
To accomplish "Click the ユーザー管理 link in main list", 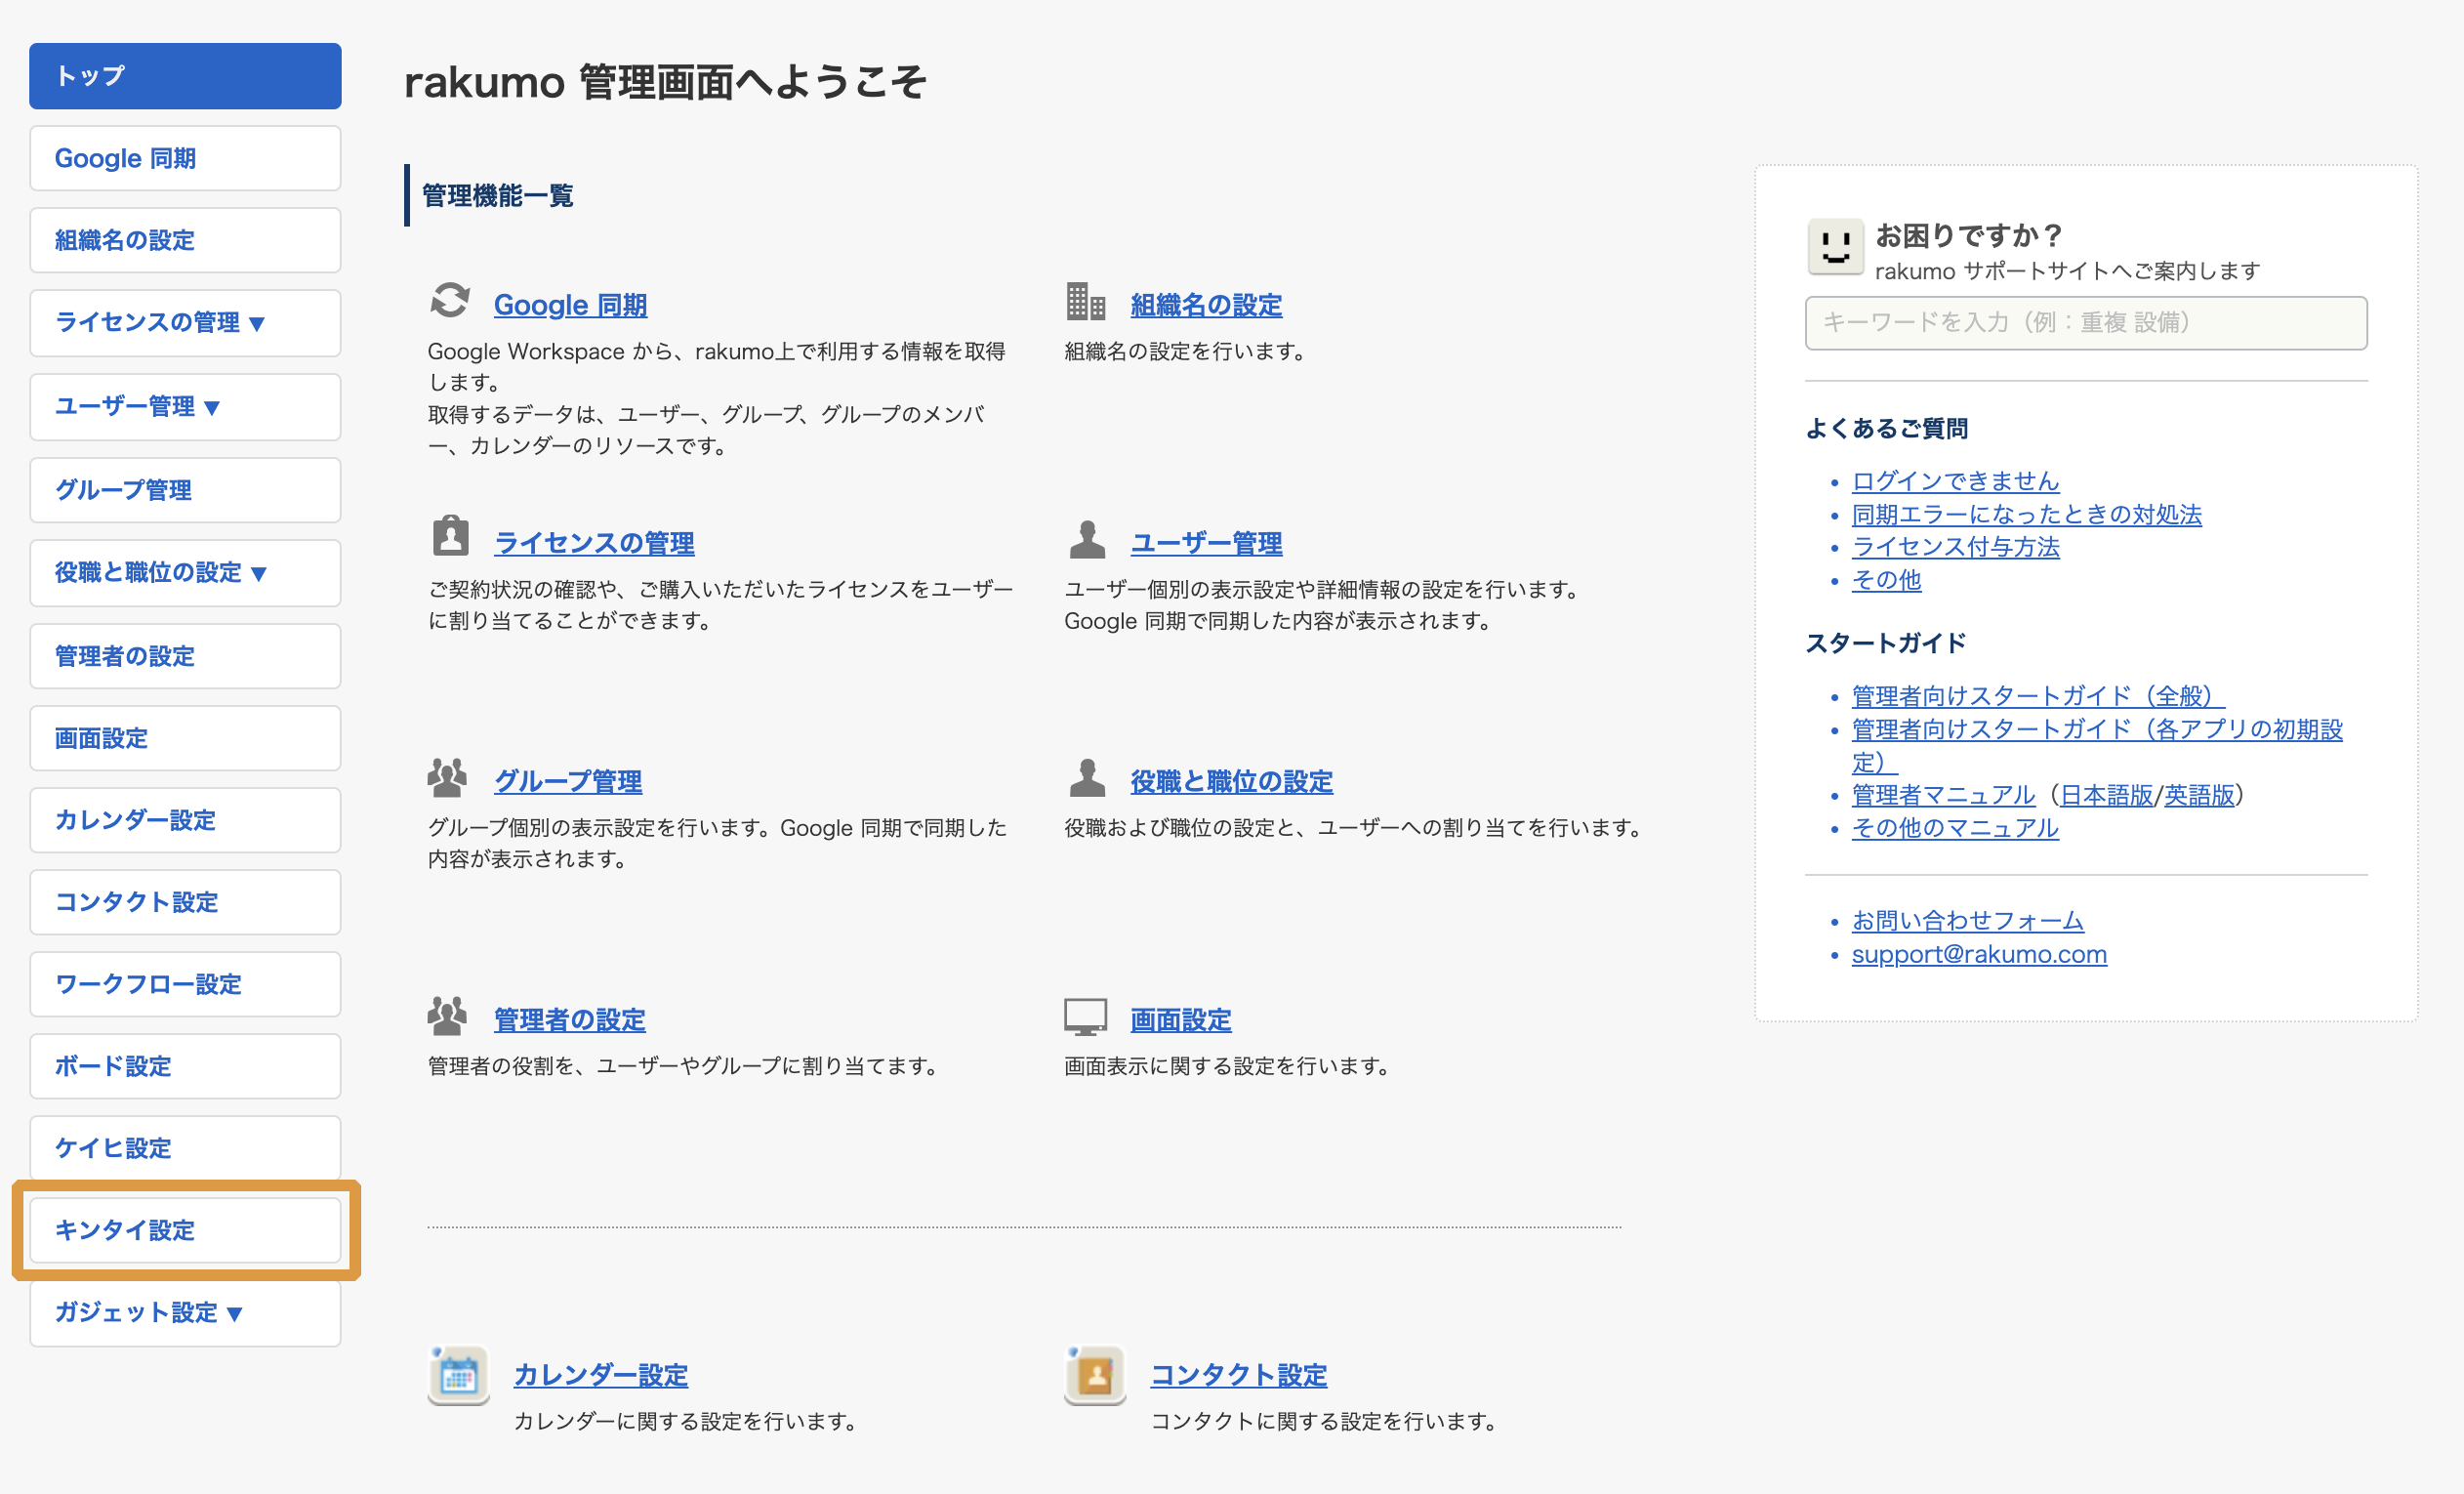I will pos(1206,543).
